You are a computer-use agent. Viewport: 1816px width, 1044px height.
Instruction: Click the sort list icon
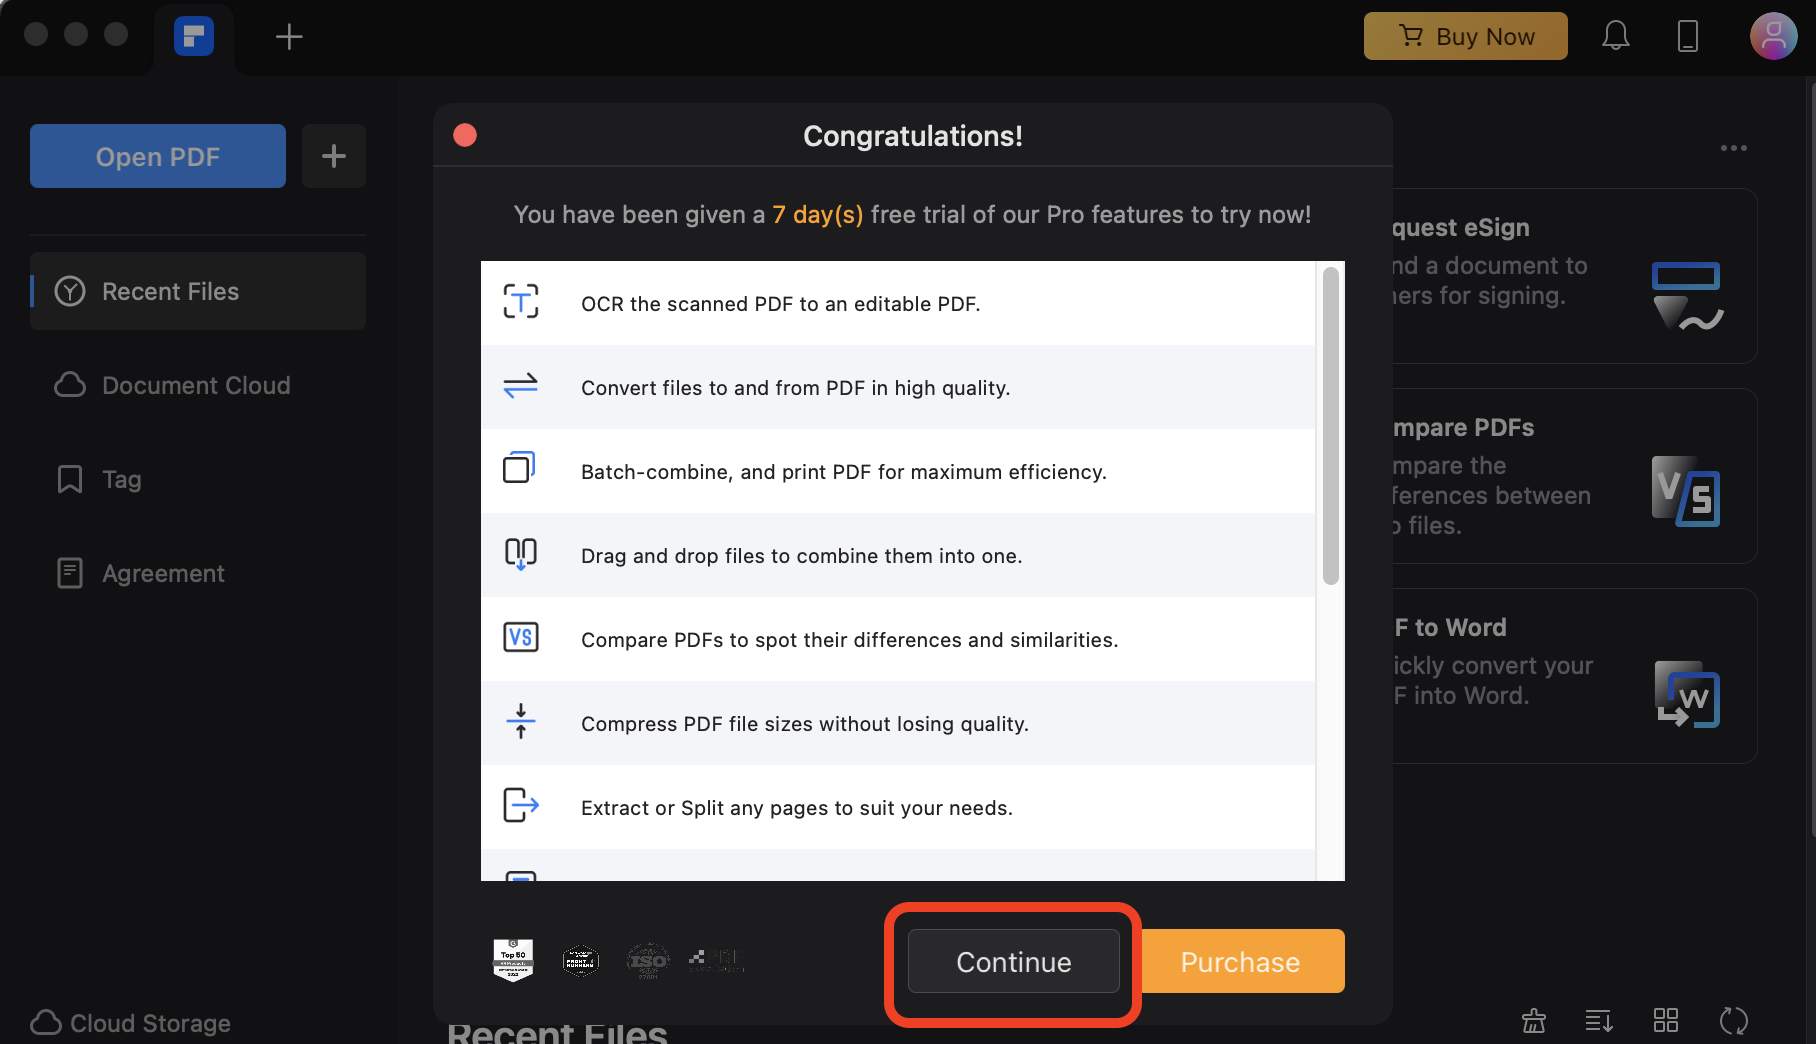pyautogui.click(x=1599, y=1021)
